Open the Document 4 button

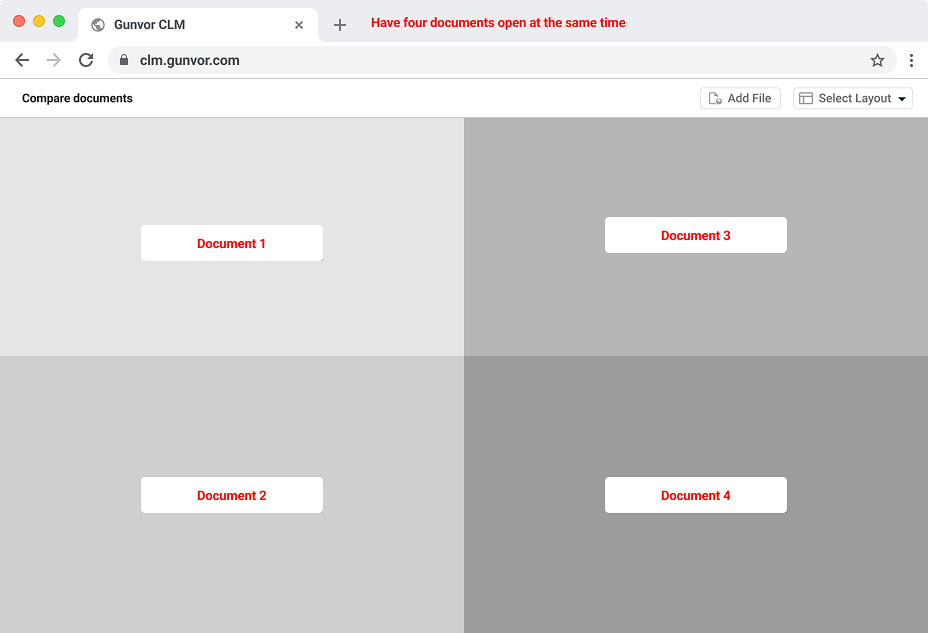click(x=695, y=495)
